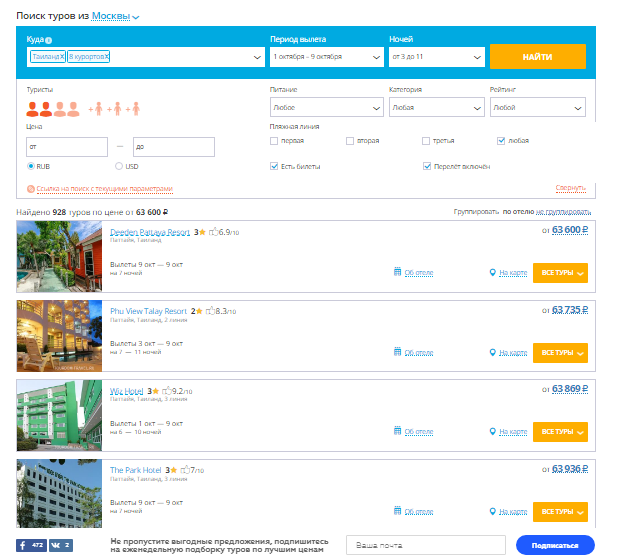Select the adult tourists icon group

52,107
